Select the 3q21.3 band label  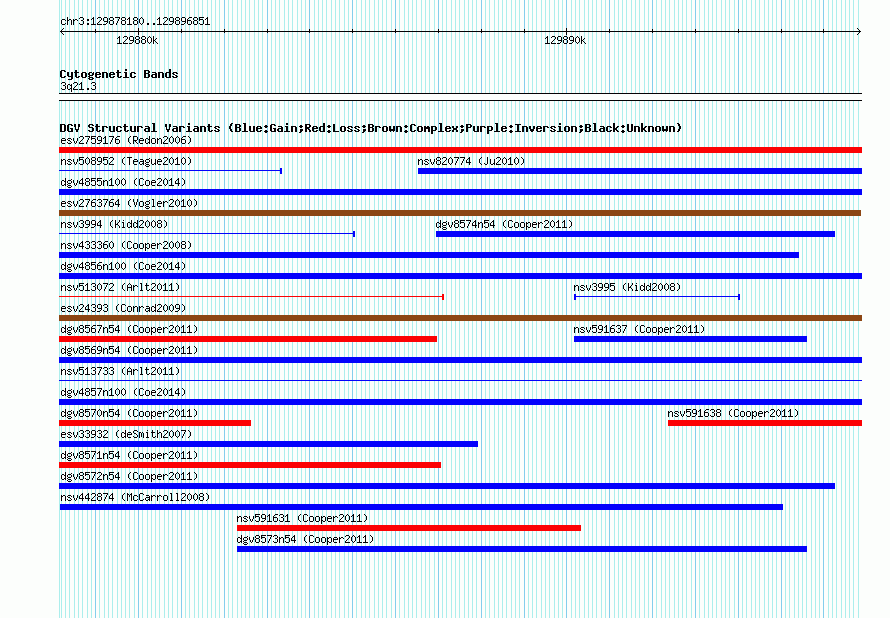pyautogui.click(x=78, y=86)
